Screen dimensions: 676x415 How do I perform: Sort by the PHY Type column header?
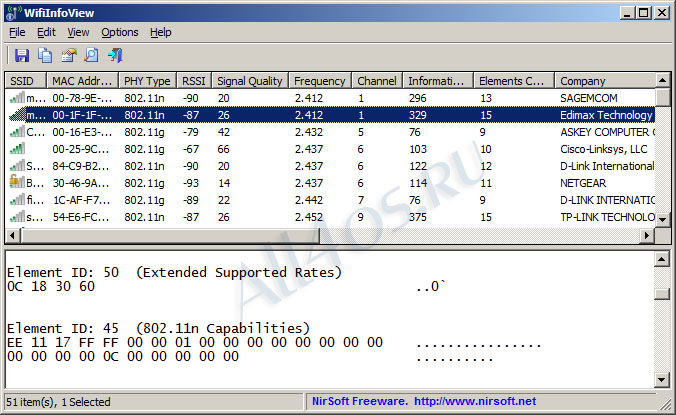tap(147, 81)
